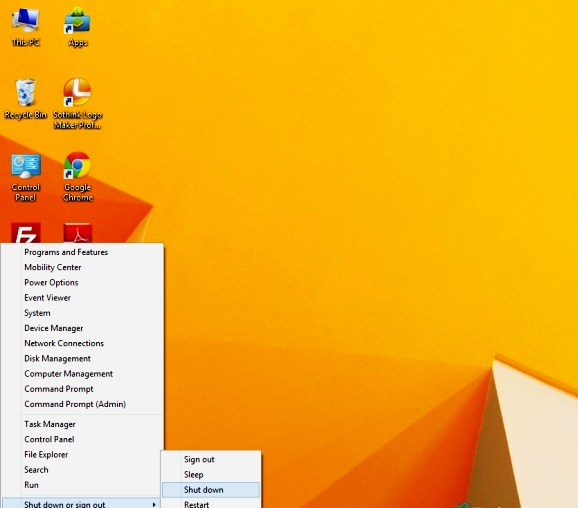Image resolution: width=578 pixels, height=508 pixels.
Task: Click the System menu entry
Action: click(x=82, y=313)
